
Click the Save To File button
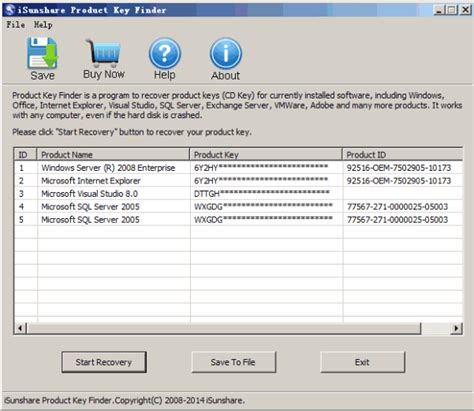click(x=233, y=362)
